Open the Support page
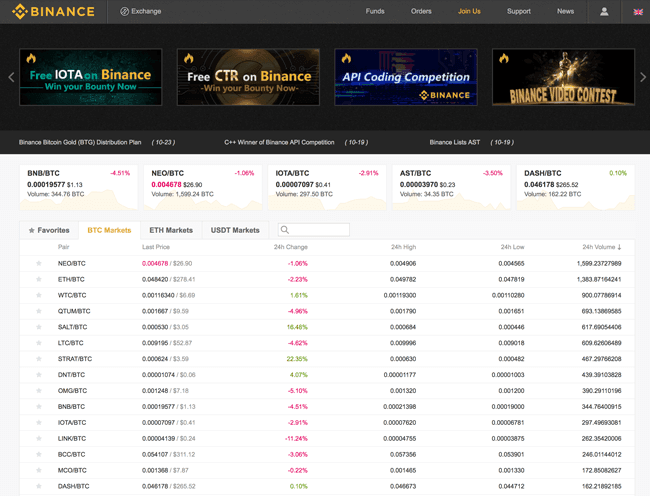Screen dimensions: 650x496 click(x=519, y=12)
